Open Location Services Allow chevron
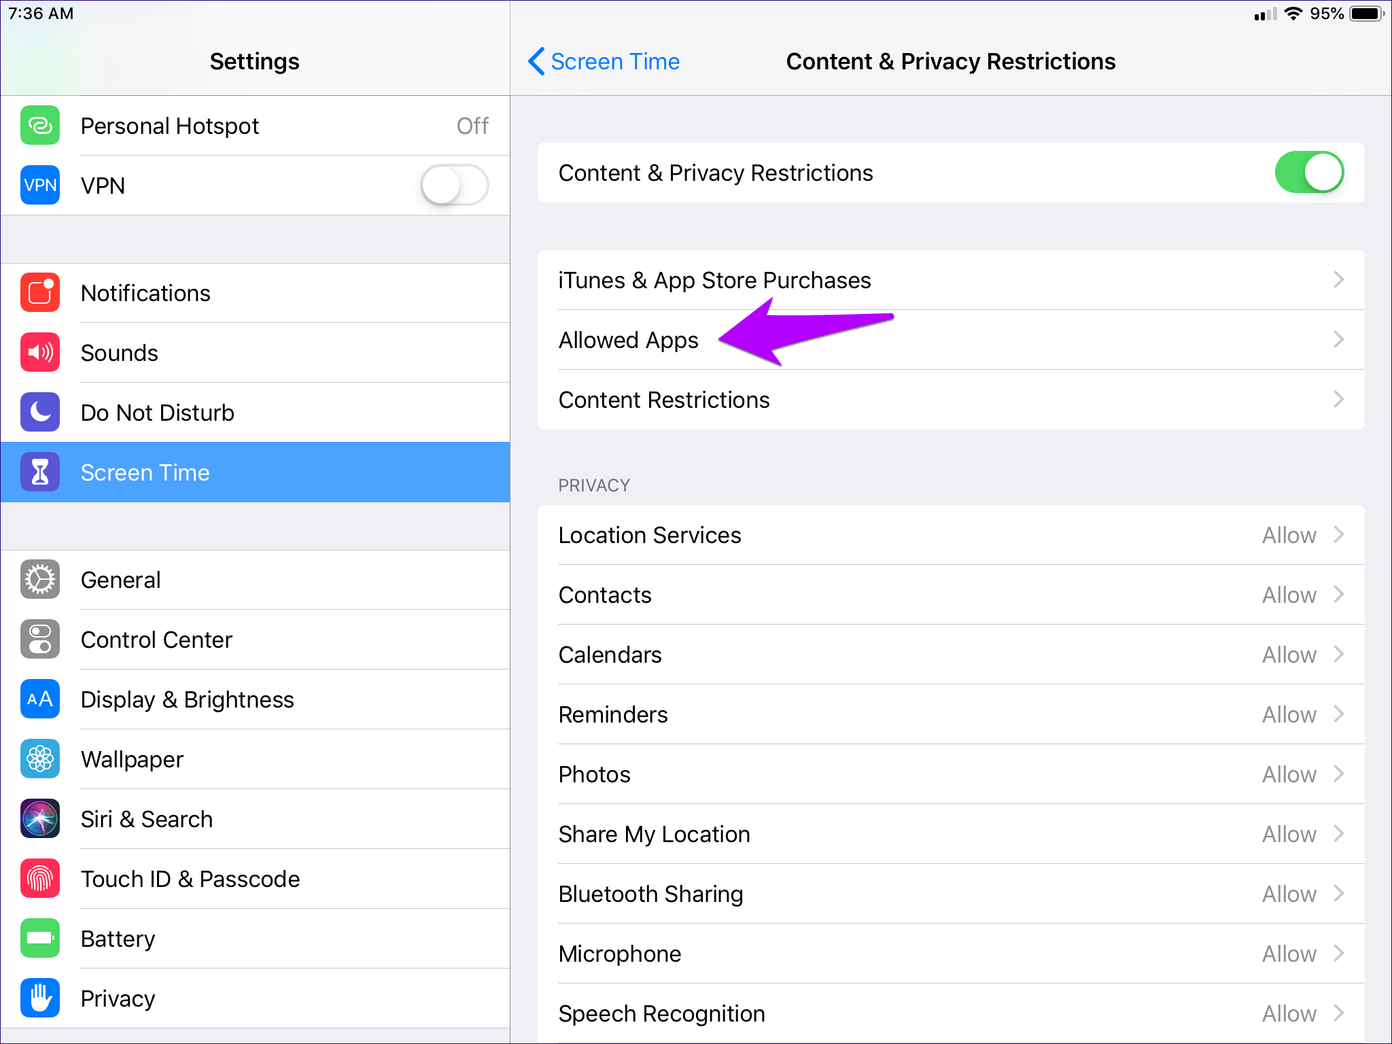Screen dimensions: 1392x1044 click(1338, 535)
